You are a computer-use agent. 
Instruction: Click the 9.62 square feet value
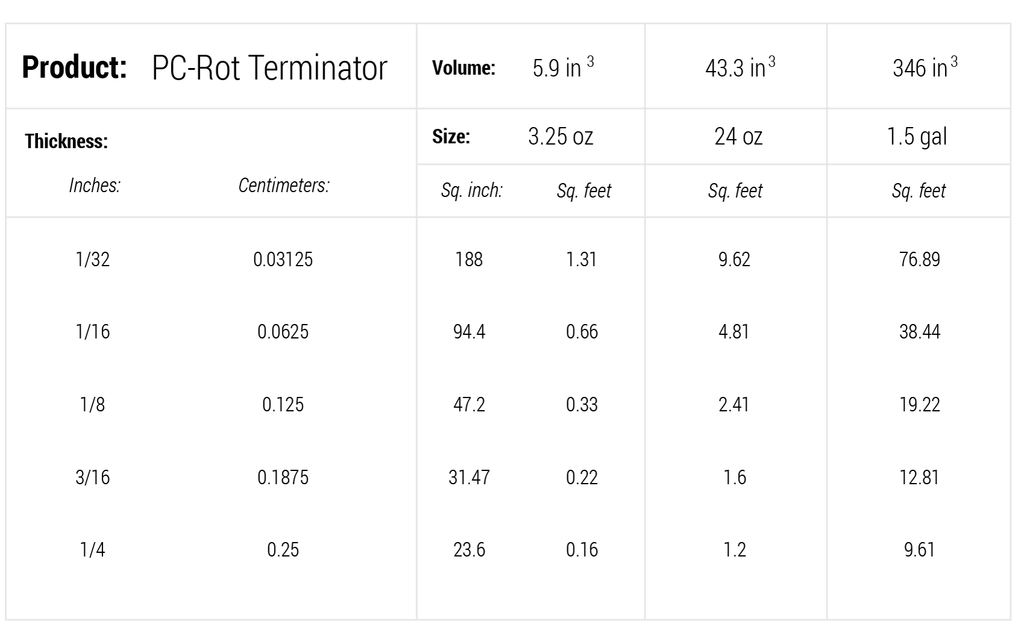pyautogui.click(x=734, y=260)
